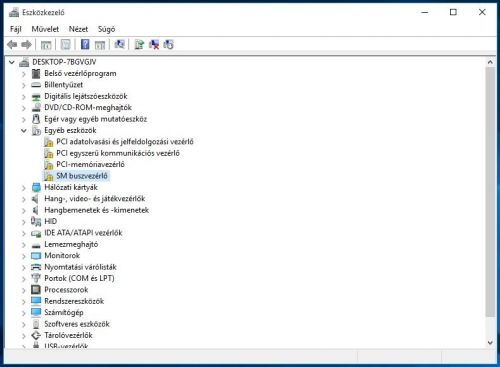Screen dimensions: 500x367
Task: Open the Fájl menu
Action: (x=16, y=29)
